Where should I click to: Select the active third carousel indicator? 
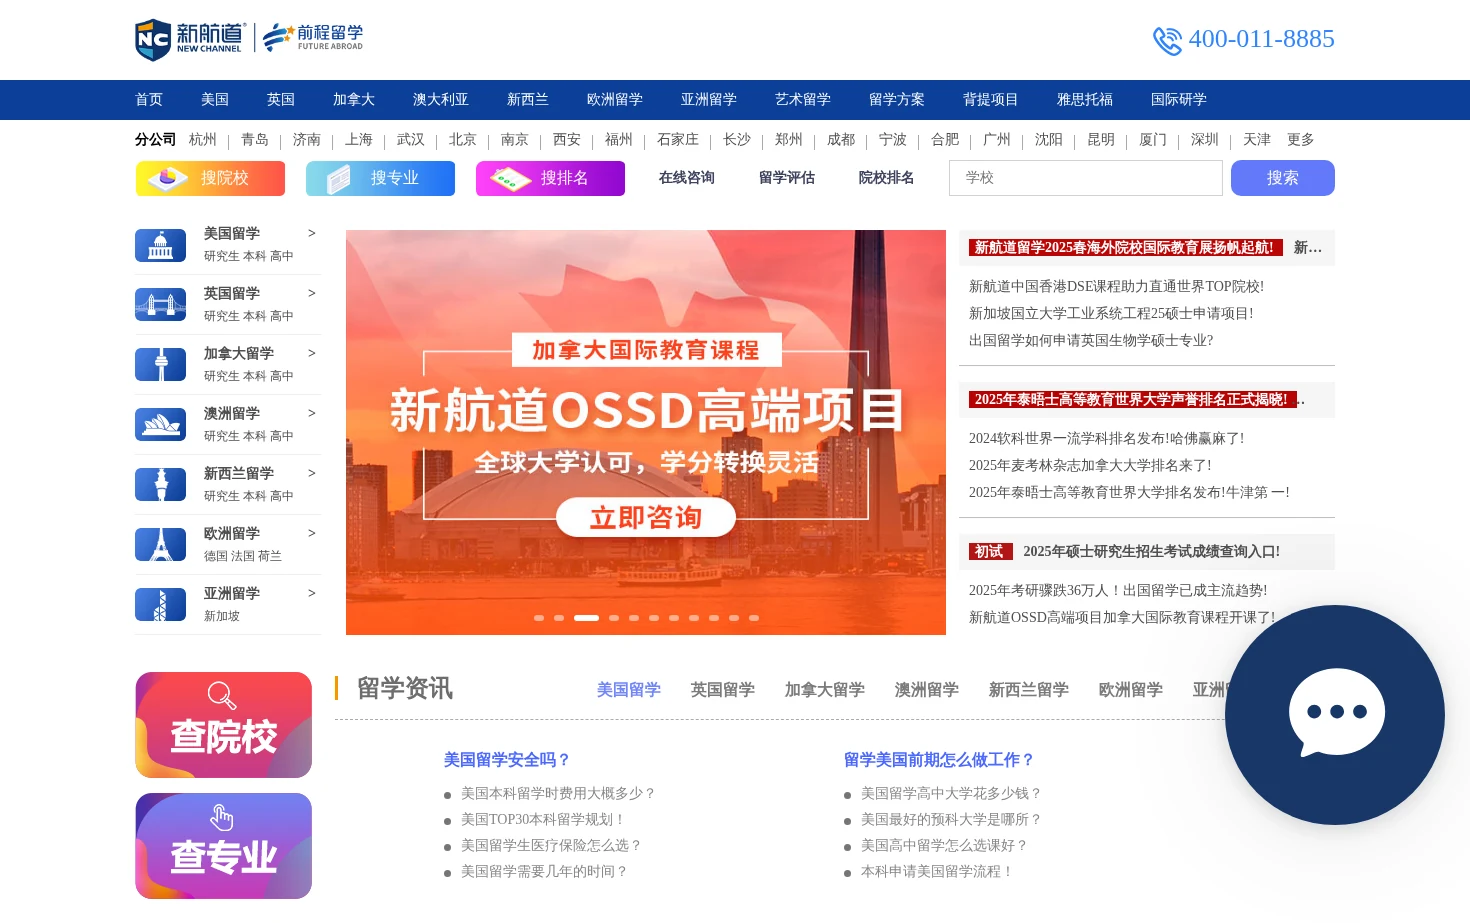pyautogui.click(x=586, y=618)
